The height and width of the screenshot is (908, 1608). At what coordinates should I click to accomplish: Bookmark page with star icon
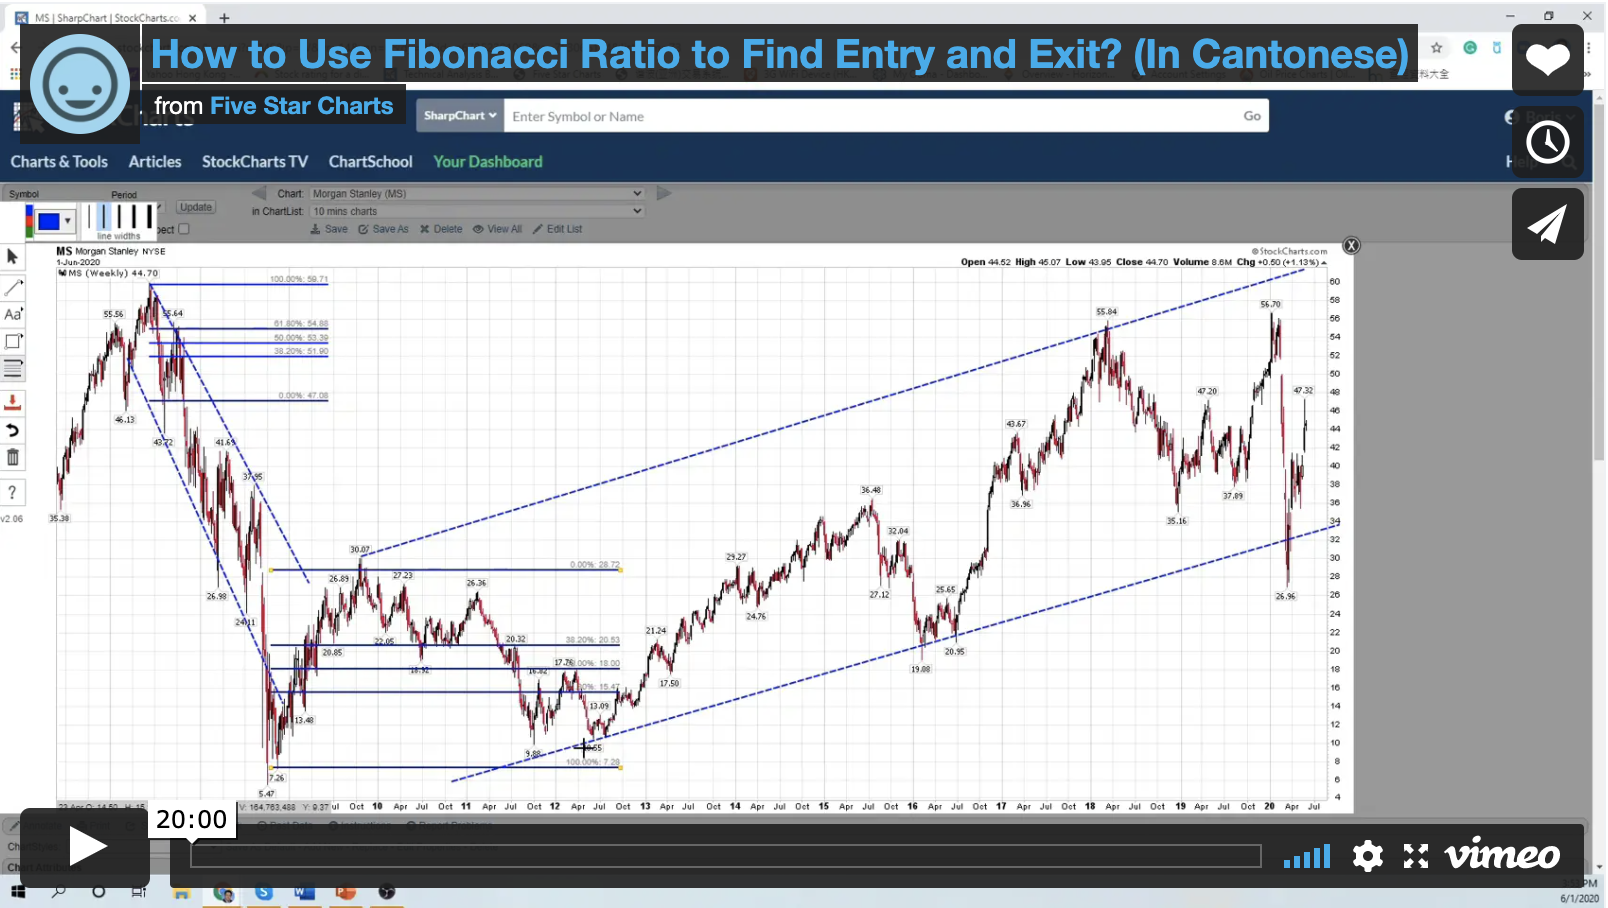(x=1437, y=47)
